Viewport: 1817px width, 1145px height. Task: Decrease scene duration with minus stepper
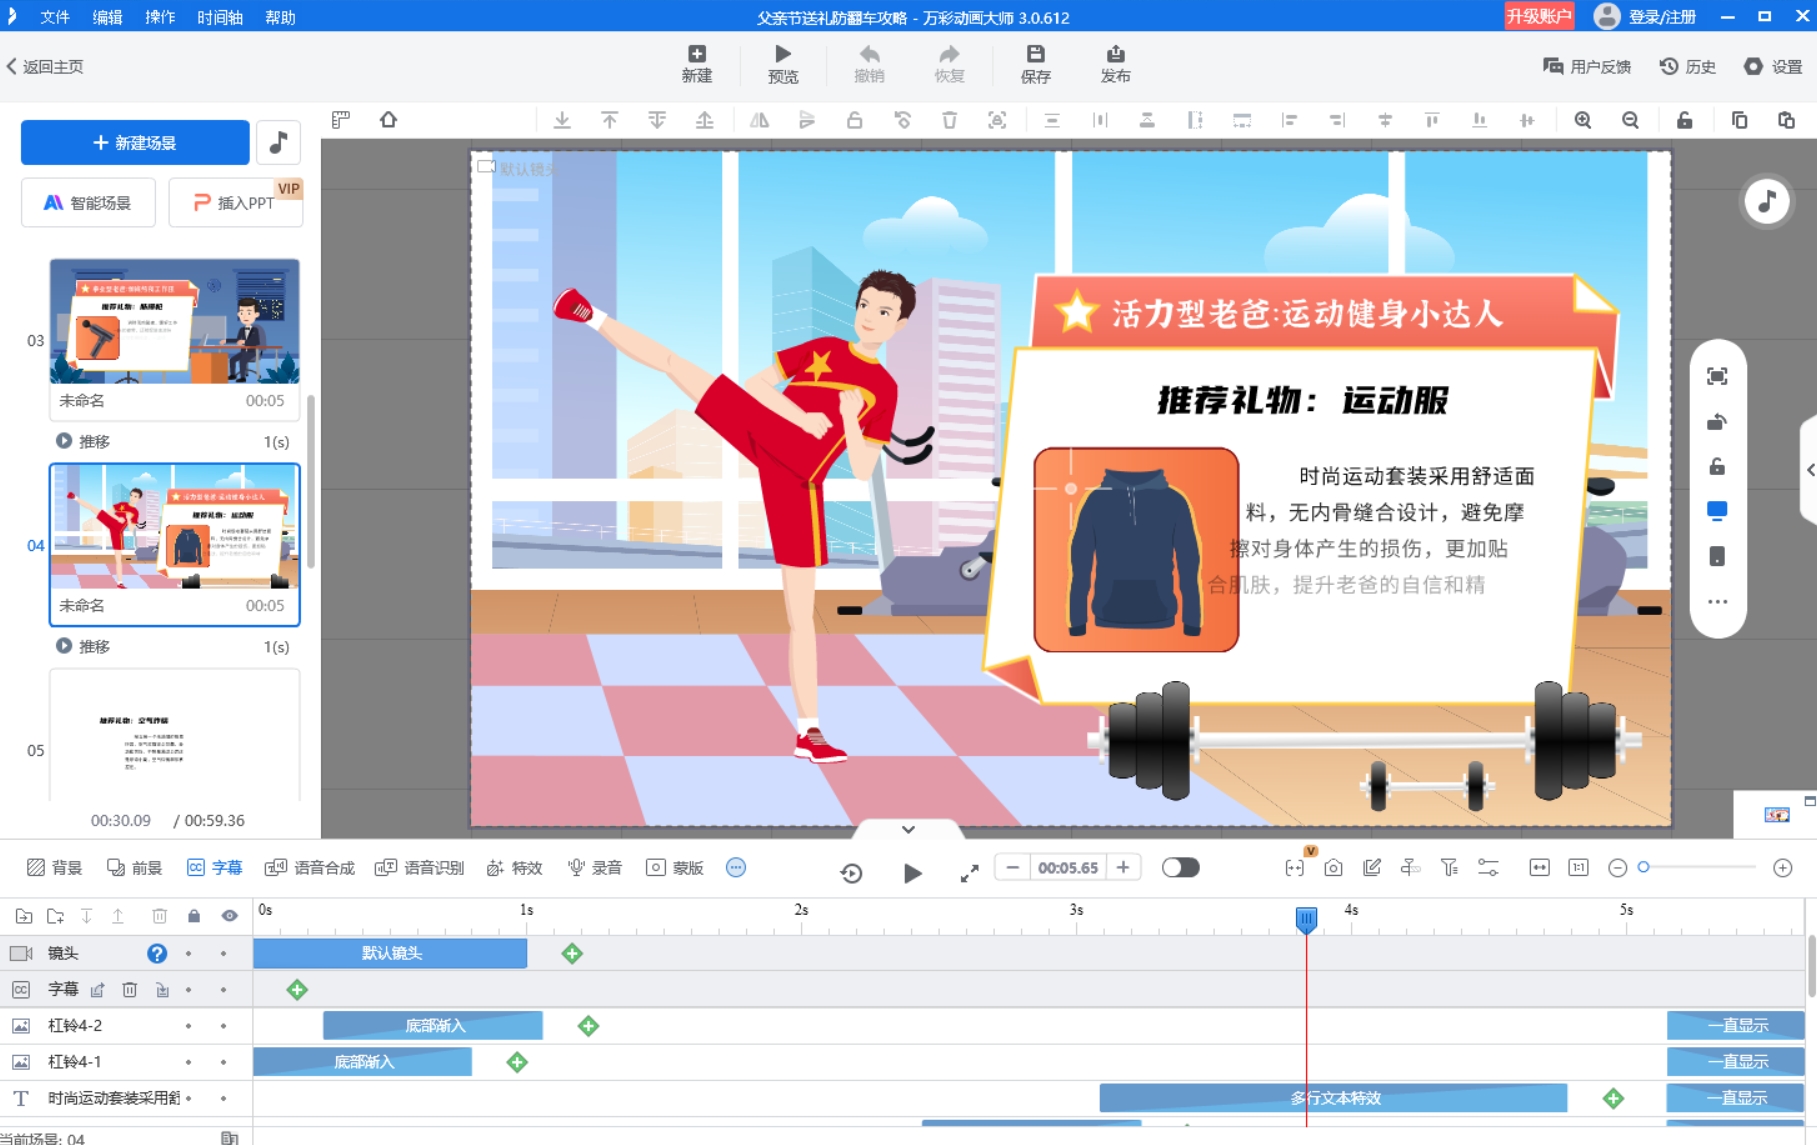coord(1013,867)
